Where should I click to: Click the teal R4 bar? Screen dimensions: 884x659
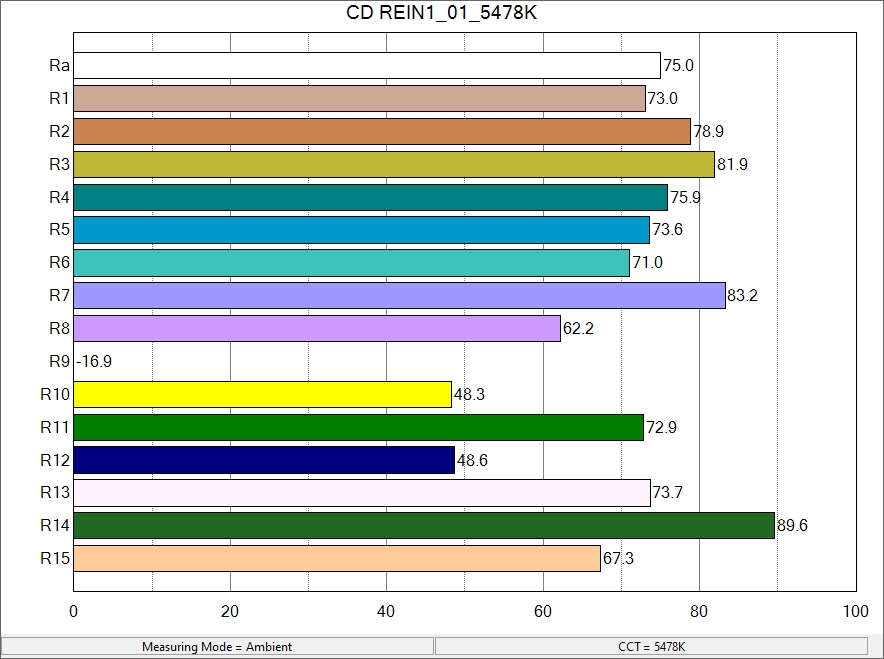pos(370,197)
